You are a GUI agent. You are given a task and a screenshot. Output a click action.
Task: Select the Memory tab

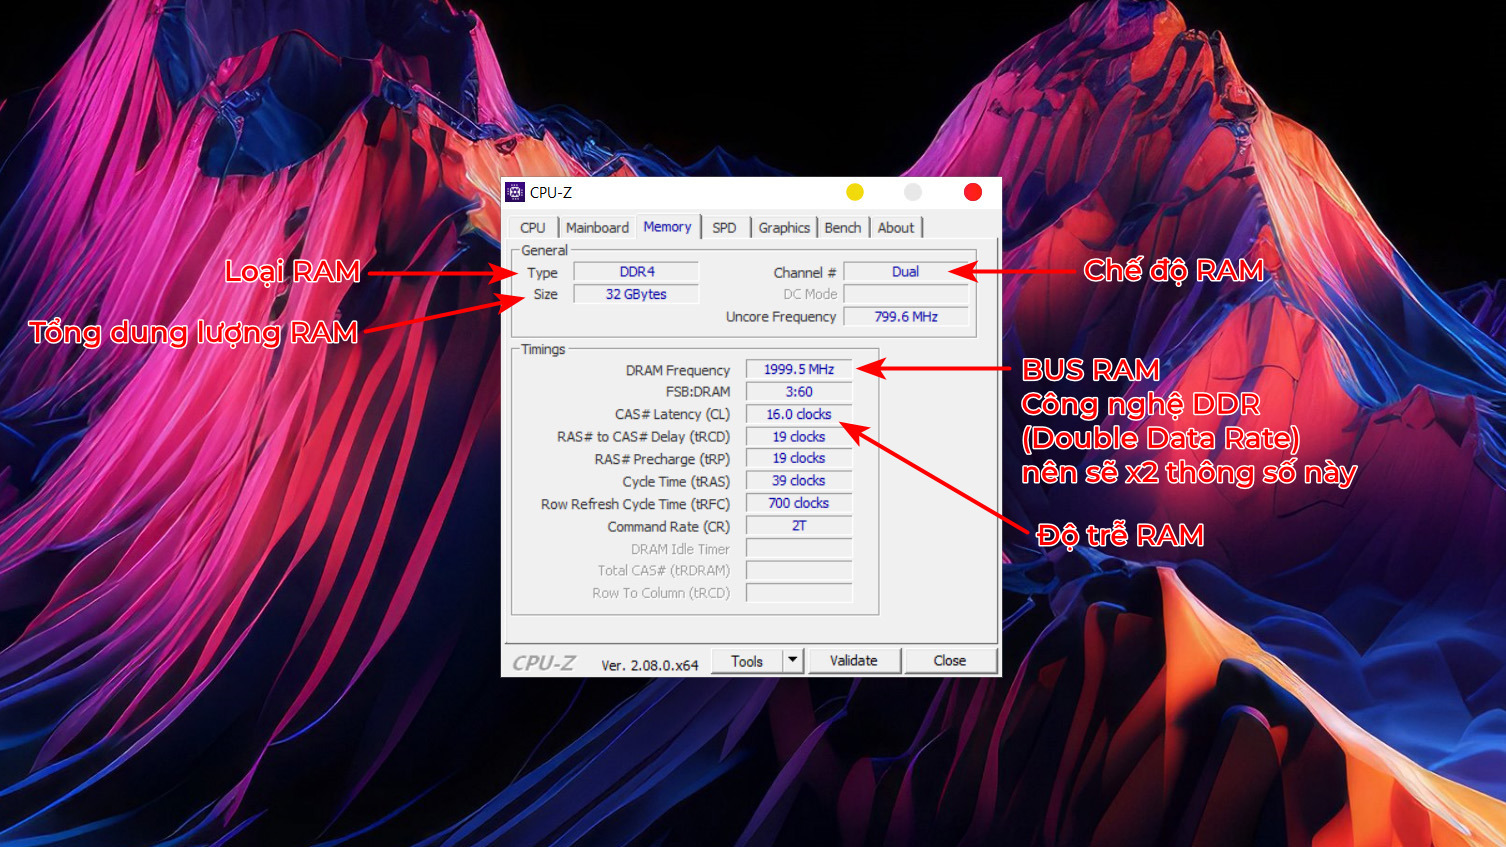[x=667, y=227]
